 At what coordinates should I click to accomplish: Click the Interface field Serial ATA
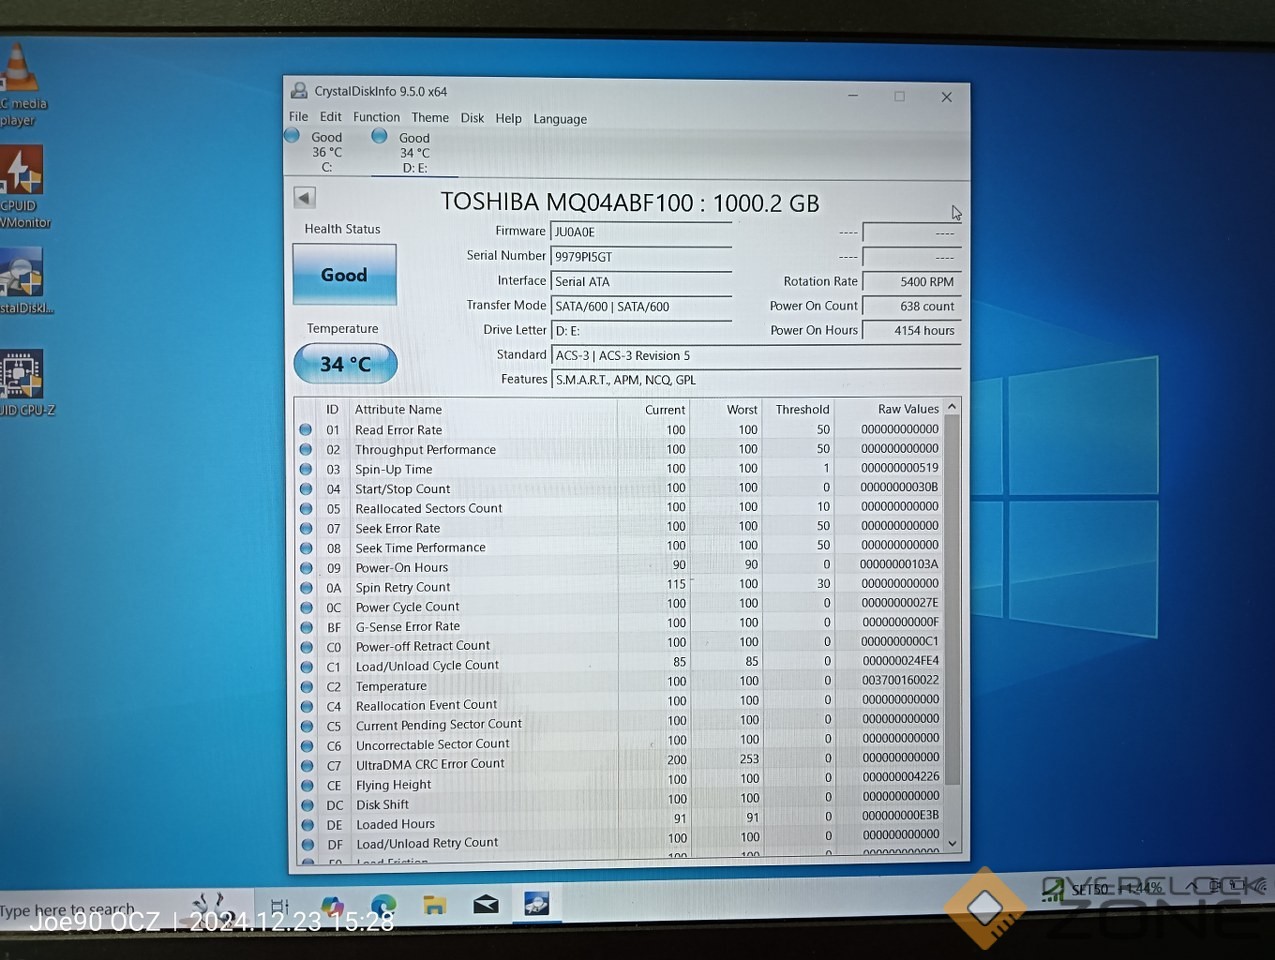coord(641,282)
